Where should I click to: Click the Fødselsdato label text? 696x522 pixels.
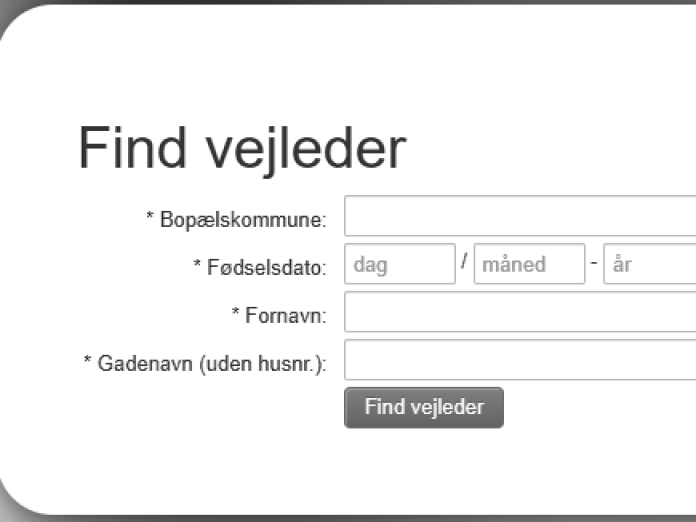tap(266, 267)
